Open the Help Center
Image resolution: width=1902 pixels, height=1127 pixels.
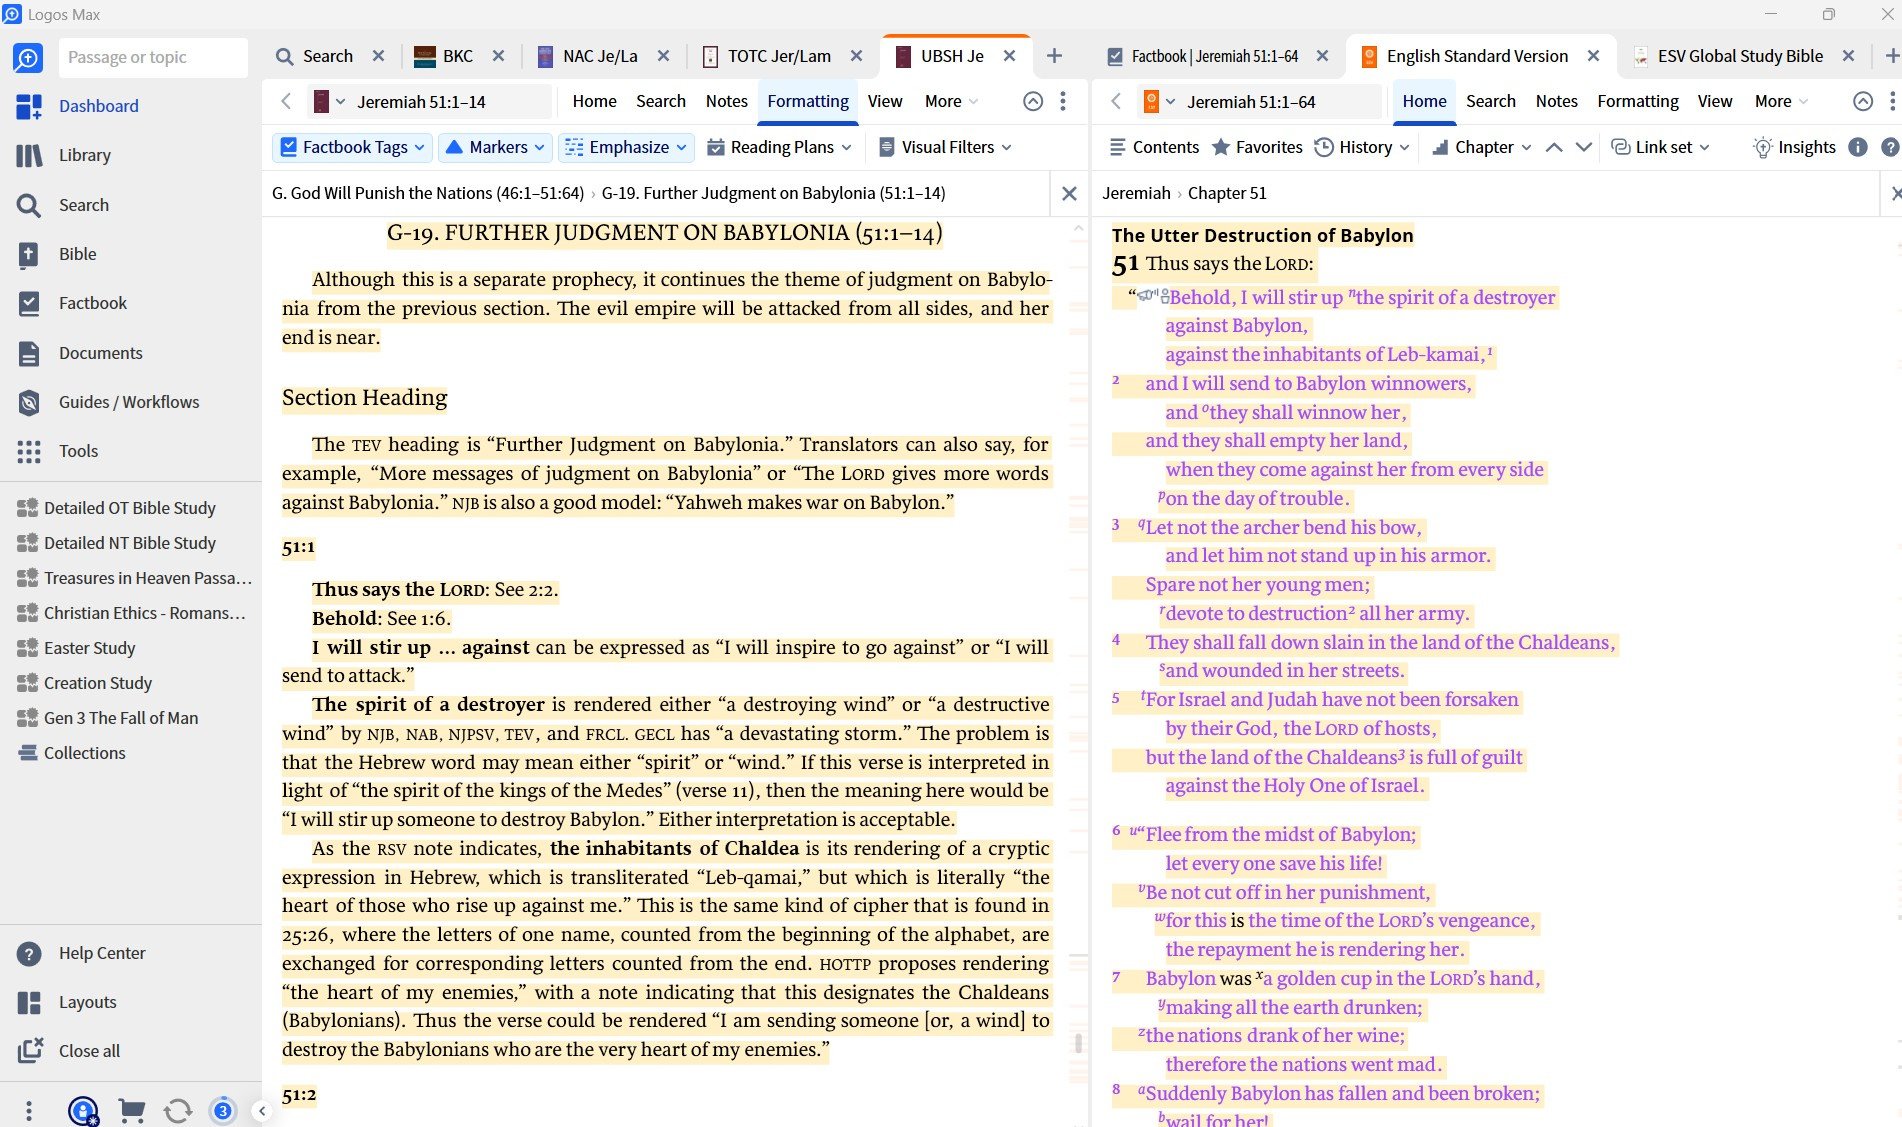tap(101, 953)
